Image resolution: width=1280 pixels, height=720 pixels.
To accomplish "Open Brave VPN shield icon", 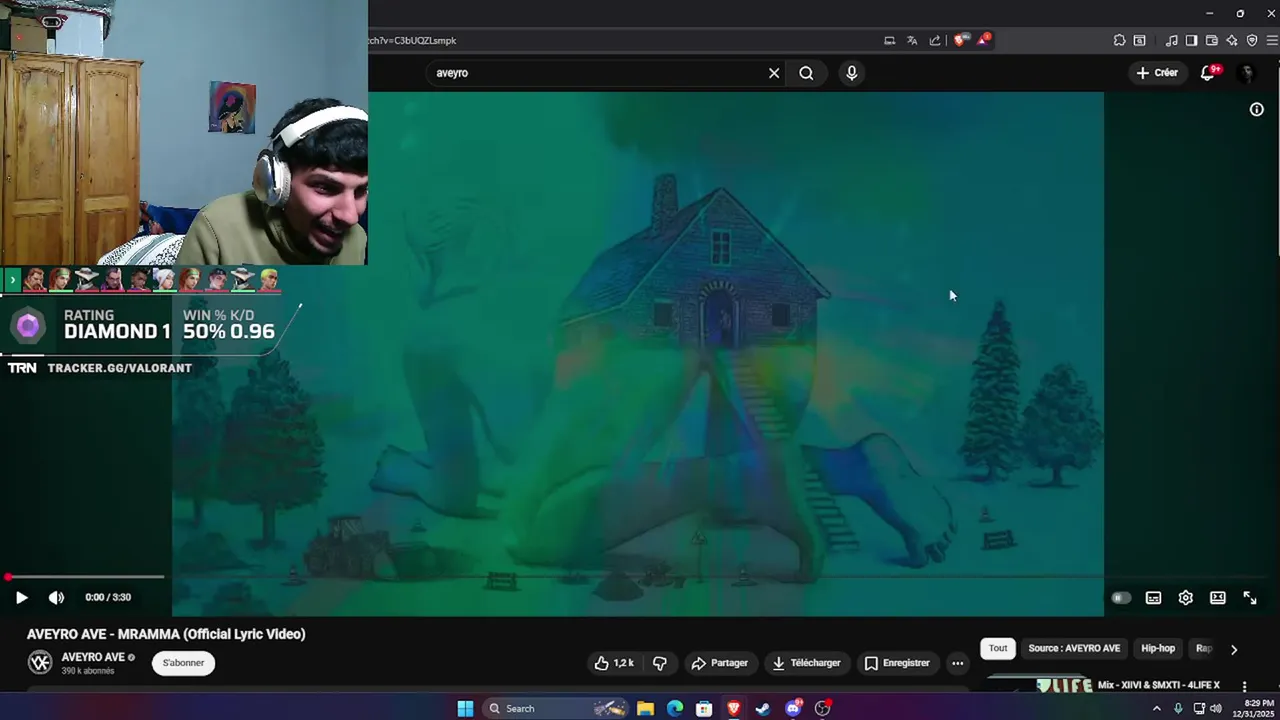I will (x=1252, y=41).
